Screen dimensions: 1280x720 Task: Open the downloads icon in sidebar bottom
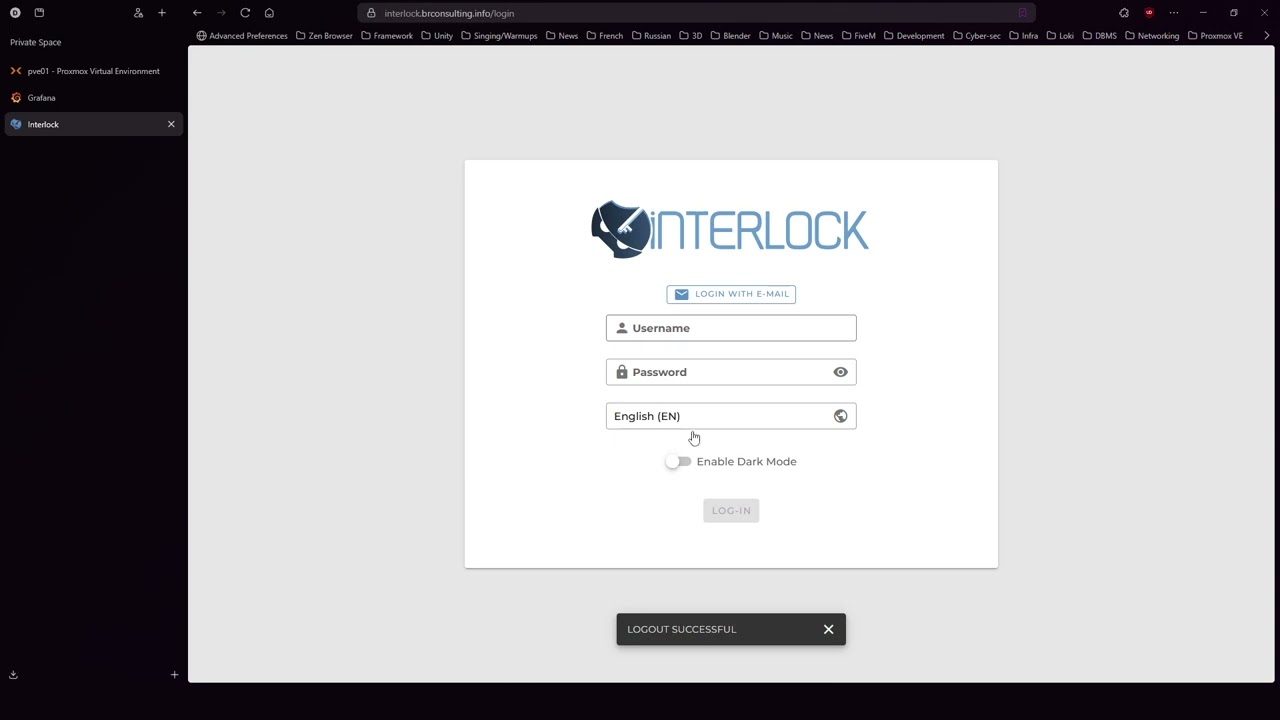tap(13, 675)
